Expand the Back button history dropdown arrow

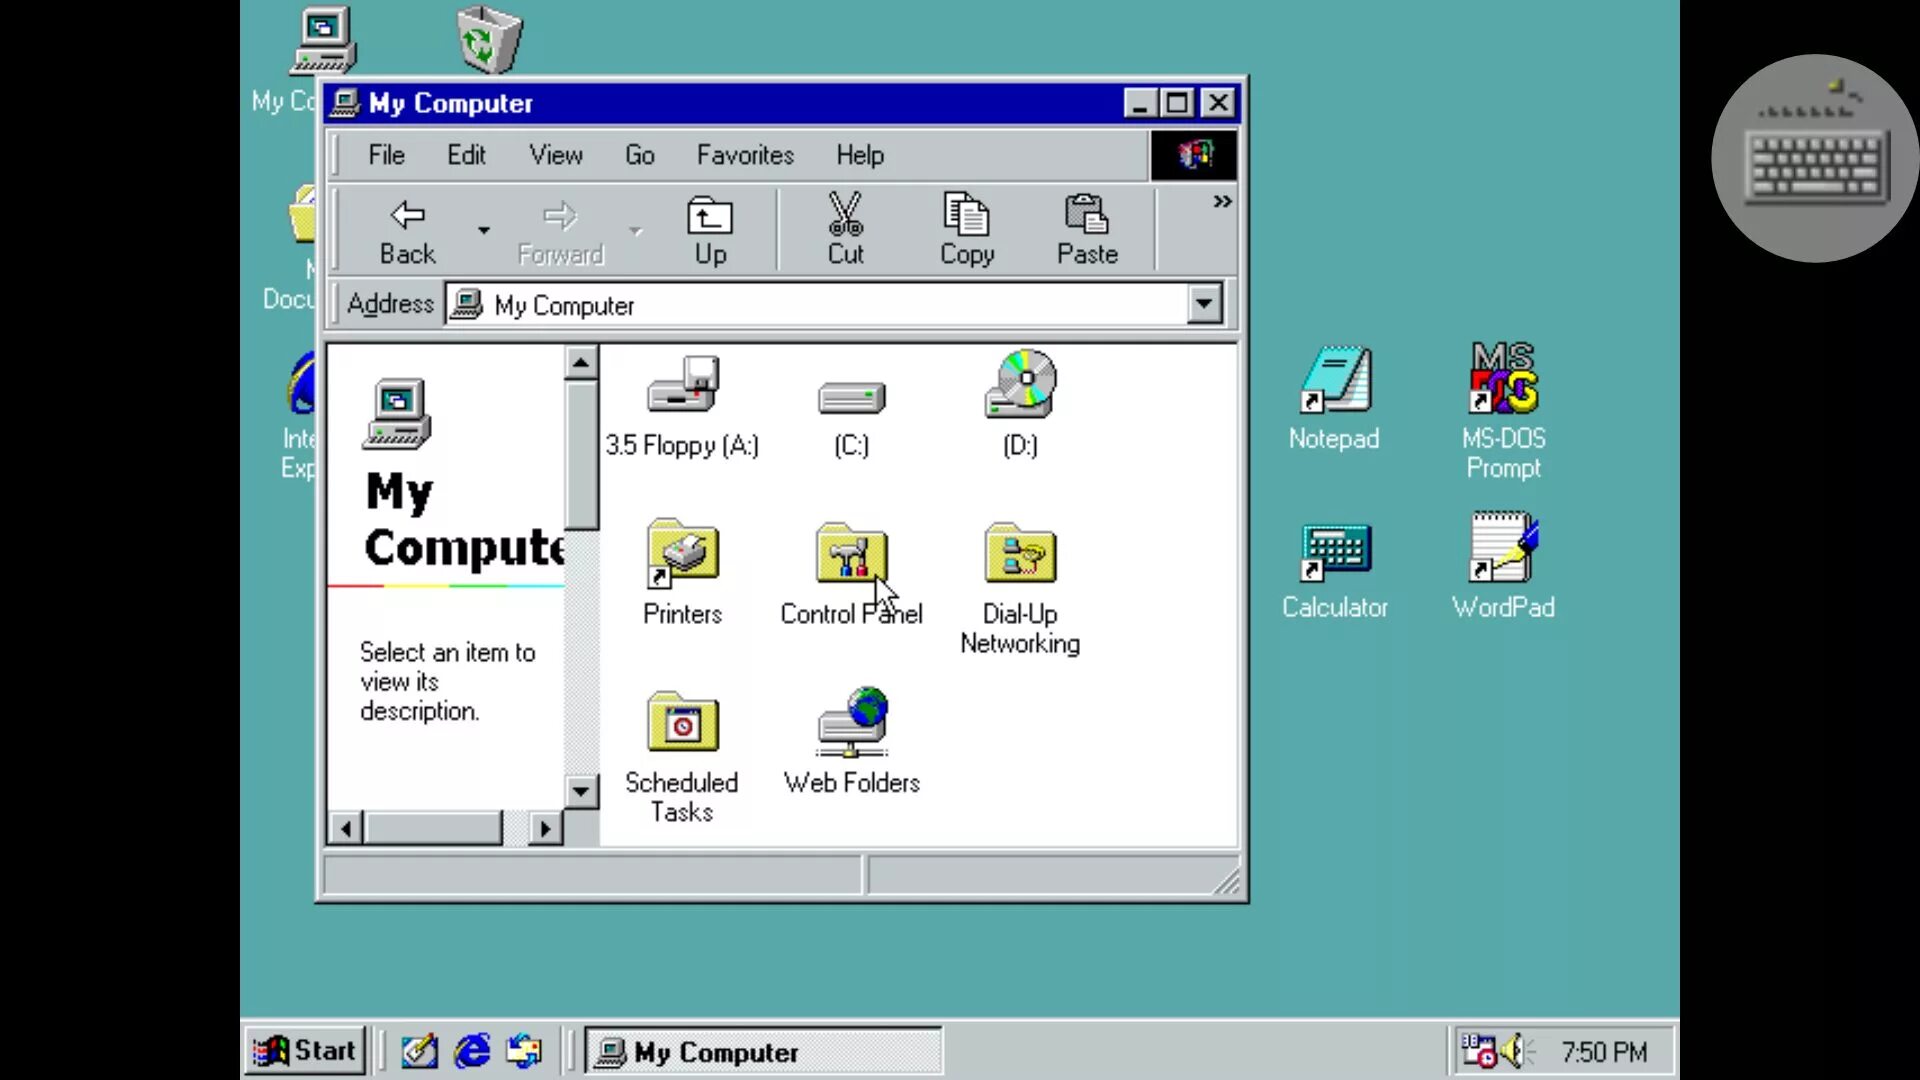pyautogui.click(x=484, y=231)
